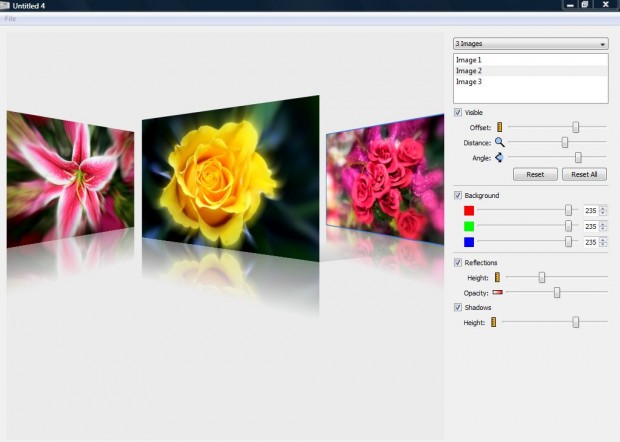Click the Distance magnifier icon

tap(499, 143)
